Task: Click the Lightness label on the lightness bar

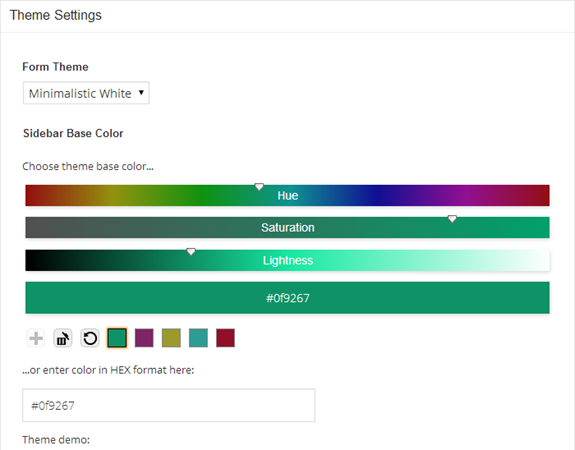Action: point(288,260)
